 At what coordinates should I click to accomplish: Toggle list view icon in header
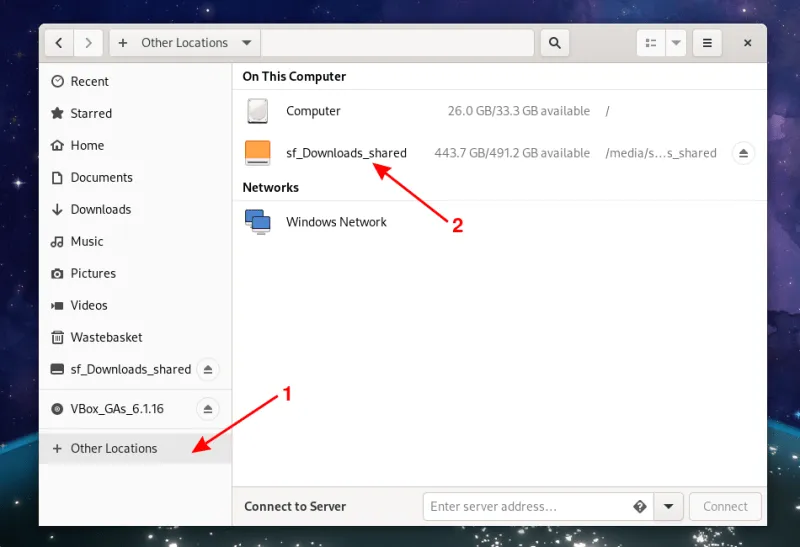tap(651, 43)
